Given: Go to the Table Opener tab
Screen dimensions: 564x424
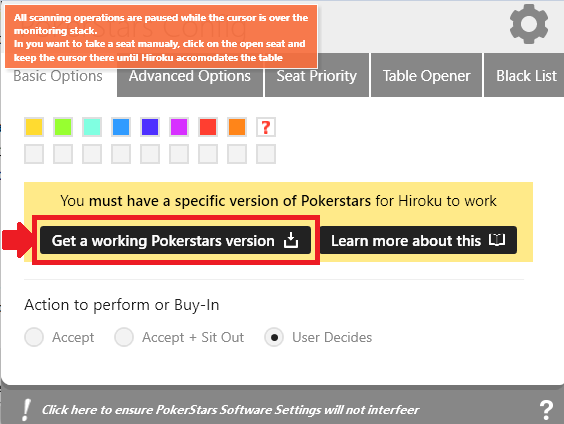Looking at the screenshot, I should (426, 76).
